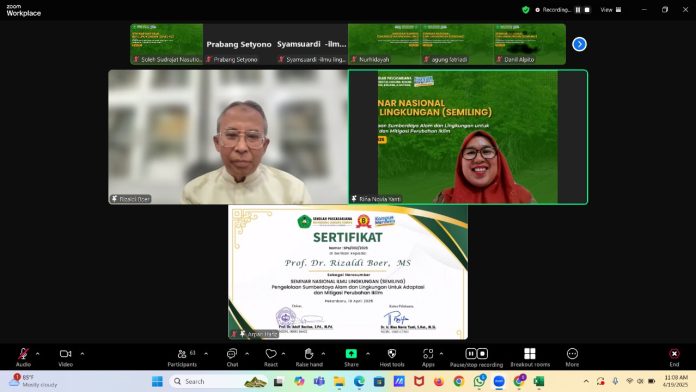The width and height of the screenshot is (696, 392).
Task: Click the Raise hand button
Action: [x=309, y=357]
